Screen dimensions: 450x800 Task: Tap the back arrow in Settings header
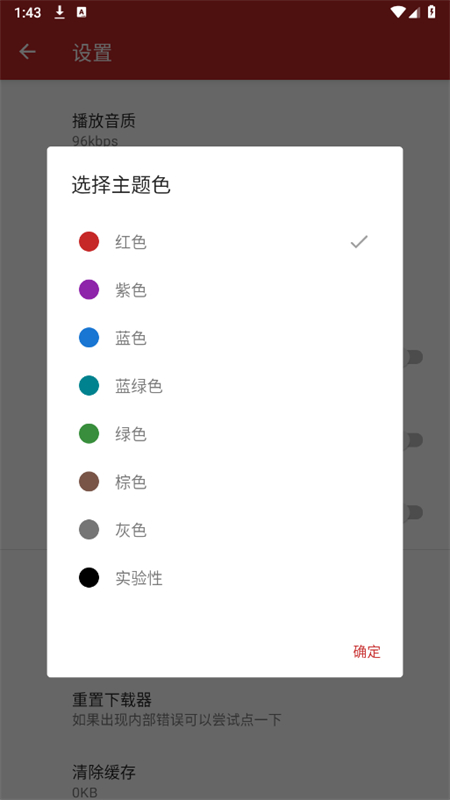point(27,52)
